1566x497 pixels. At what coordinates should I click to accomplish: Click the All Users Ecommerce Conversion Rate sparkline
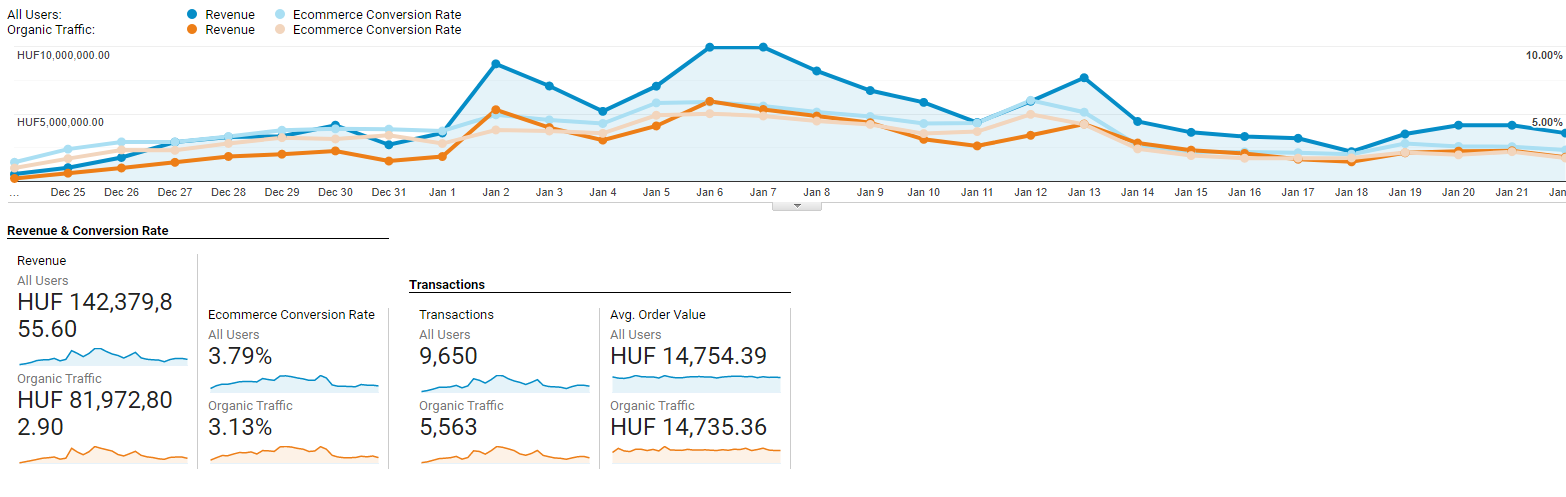click(x=293, y=382)
